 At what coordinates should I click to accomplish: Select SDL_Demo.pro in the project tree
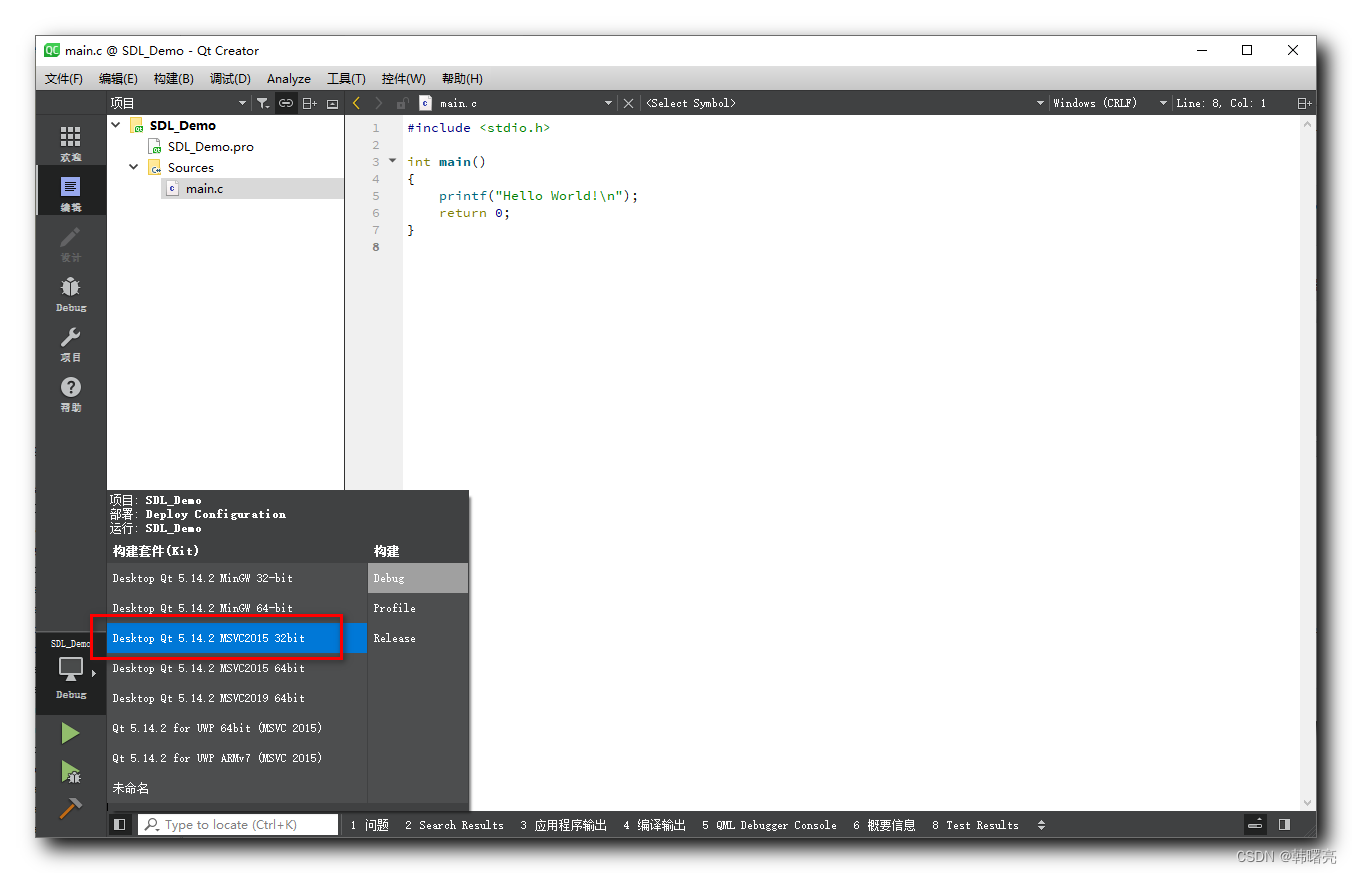[x=210, y=146]
